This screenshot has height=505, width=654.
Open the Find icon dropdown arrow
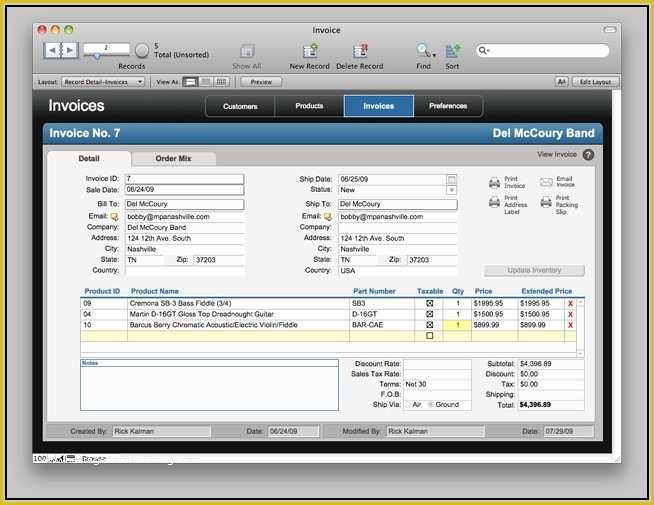(434, 55)
